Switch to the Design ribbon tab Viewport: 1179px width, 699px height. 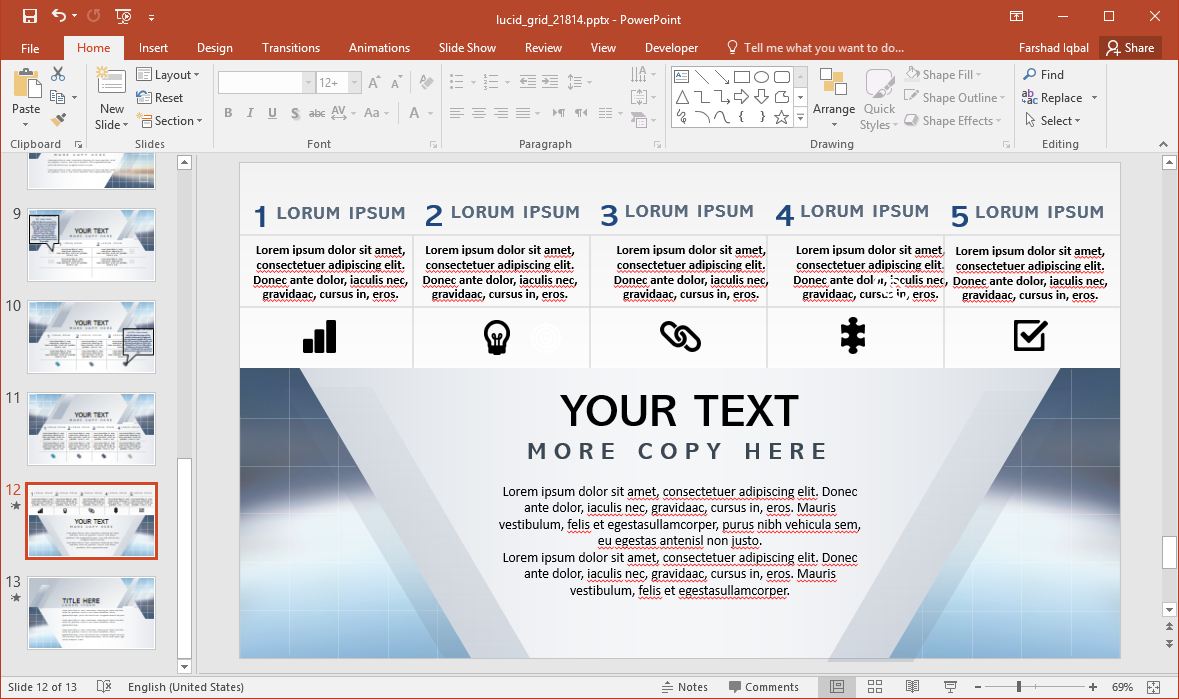pyautogui.click(x=214, y=47)
